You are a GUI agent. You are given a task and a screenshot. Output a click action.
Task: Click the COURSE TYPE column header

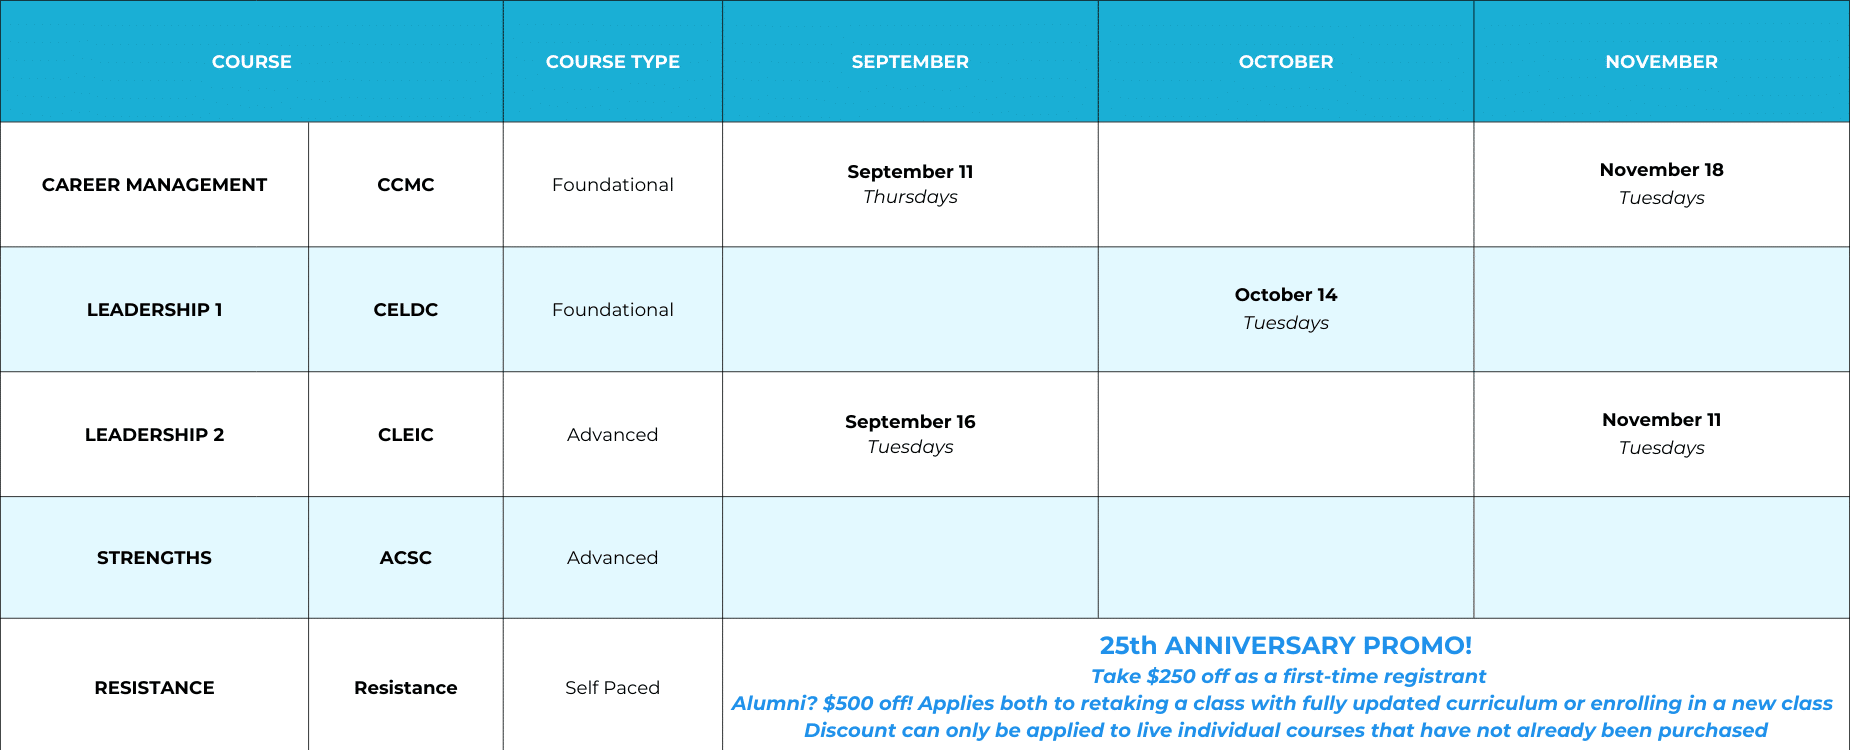pyautogui.click(x=612, y=62)
